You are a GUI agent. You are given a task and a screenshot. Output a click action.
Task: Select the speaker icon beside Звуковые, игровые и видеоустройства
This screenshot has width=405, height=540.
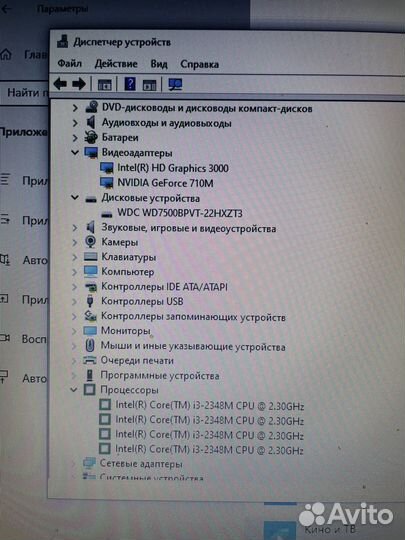[x=90, y=227]
